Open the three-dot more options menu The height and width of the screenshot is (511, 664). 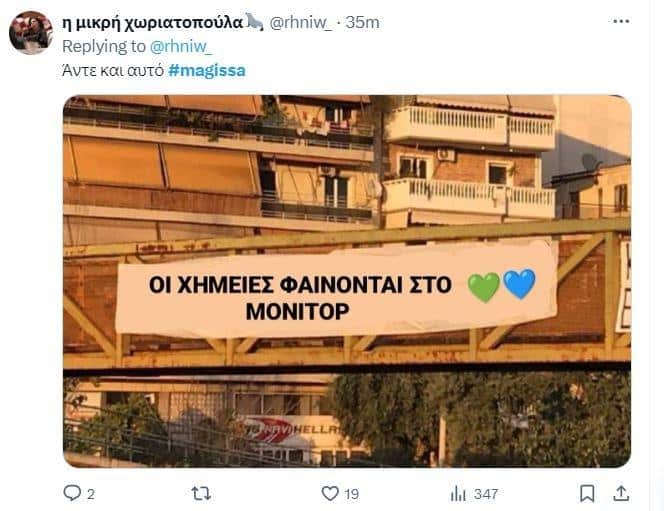pos(621,21)
